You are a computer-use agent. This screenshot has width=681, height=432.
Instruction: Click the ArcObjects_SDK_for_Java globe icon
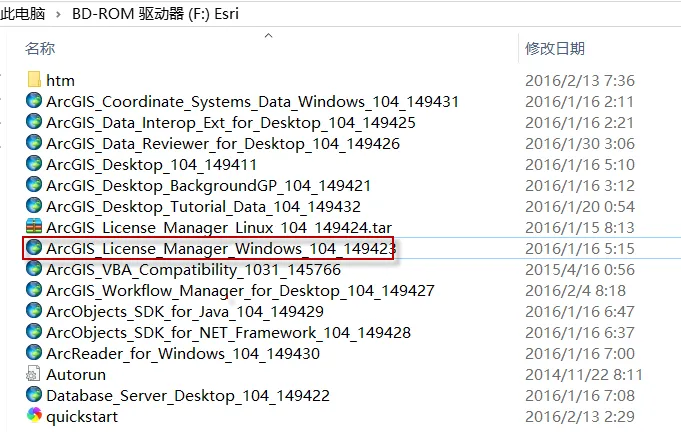point(34,311)
